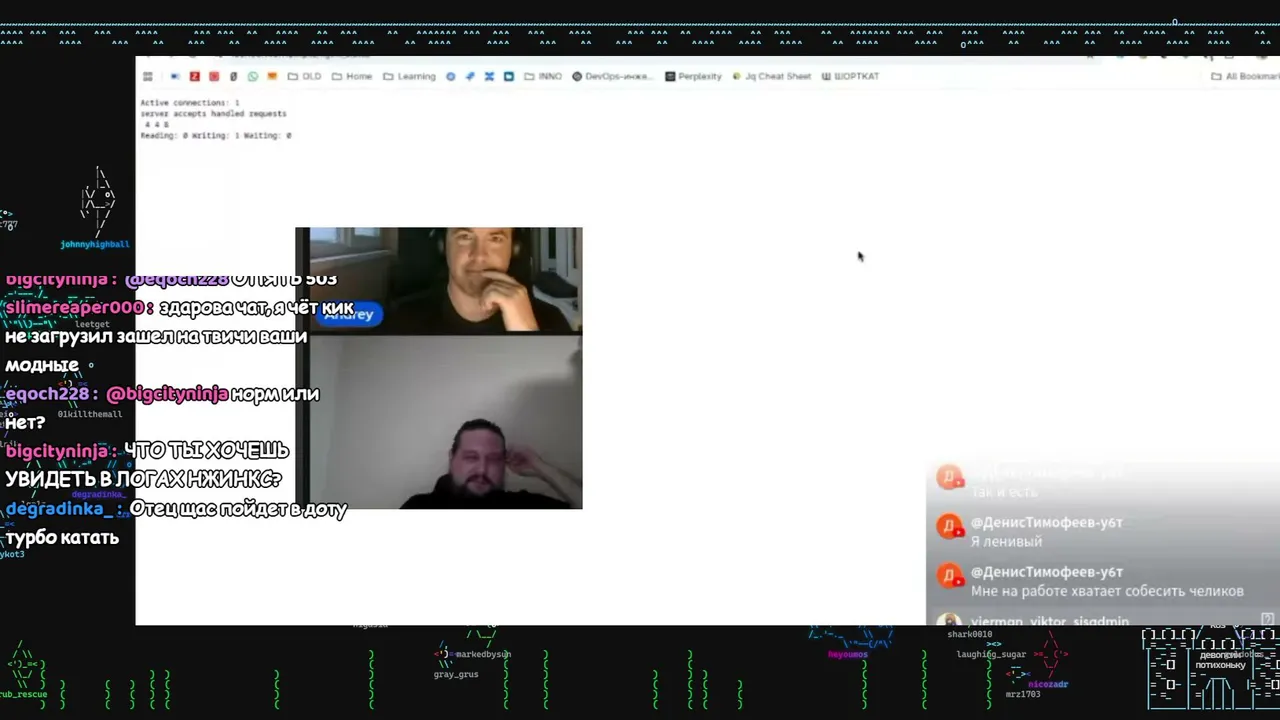This screenshot has width=1280, height=720.
Task: Open the Perplexity bookmark
Action: tap(693, 77)
